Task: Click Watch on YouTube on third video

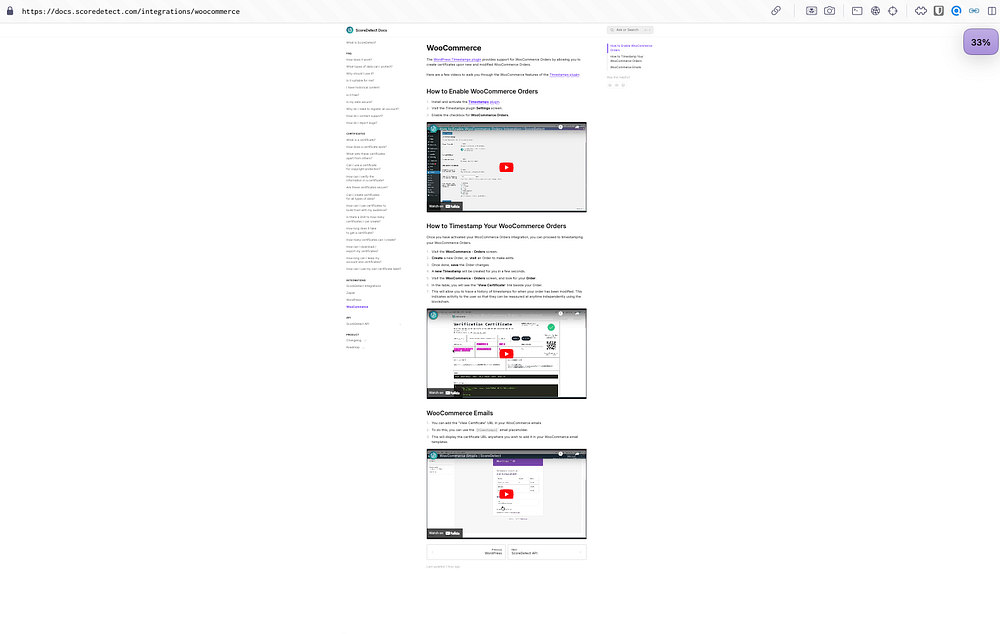Action: coord(445,533)
